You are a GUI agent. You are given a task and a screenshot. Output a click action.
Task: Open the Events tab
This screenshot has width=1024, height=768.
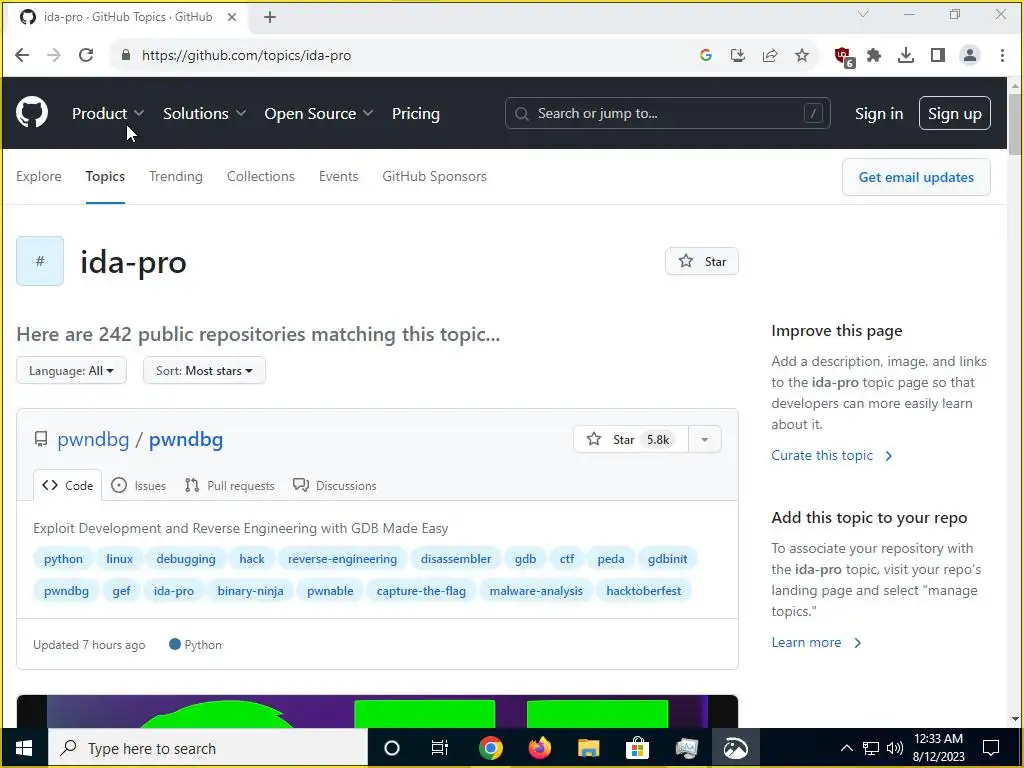point(338,176)
